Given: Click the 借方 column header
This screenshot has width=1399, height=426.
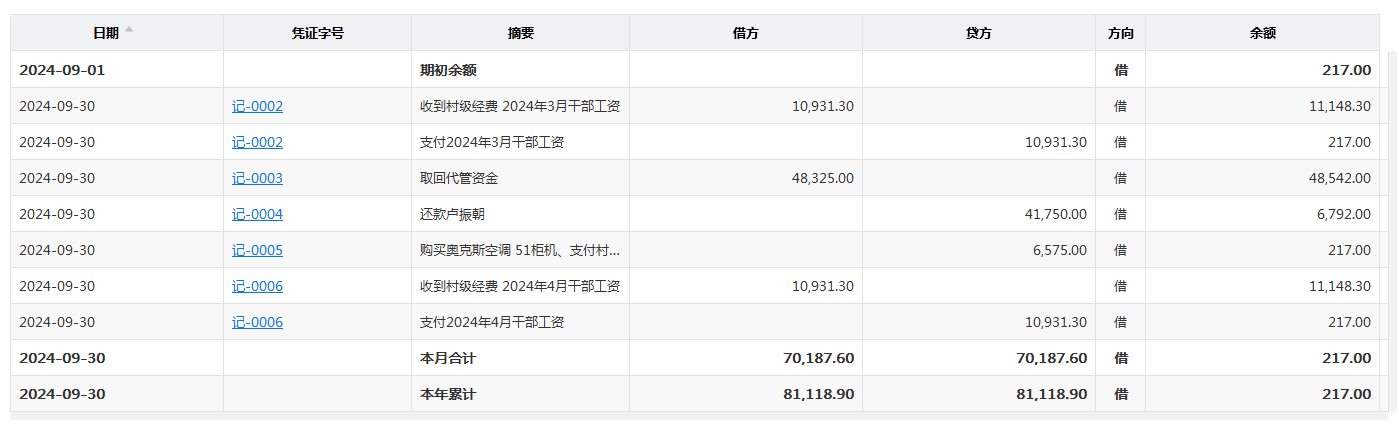Looking at the screenshot, I should (745, 33).
